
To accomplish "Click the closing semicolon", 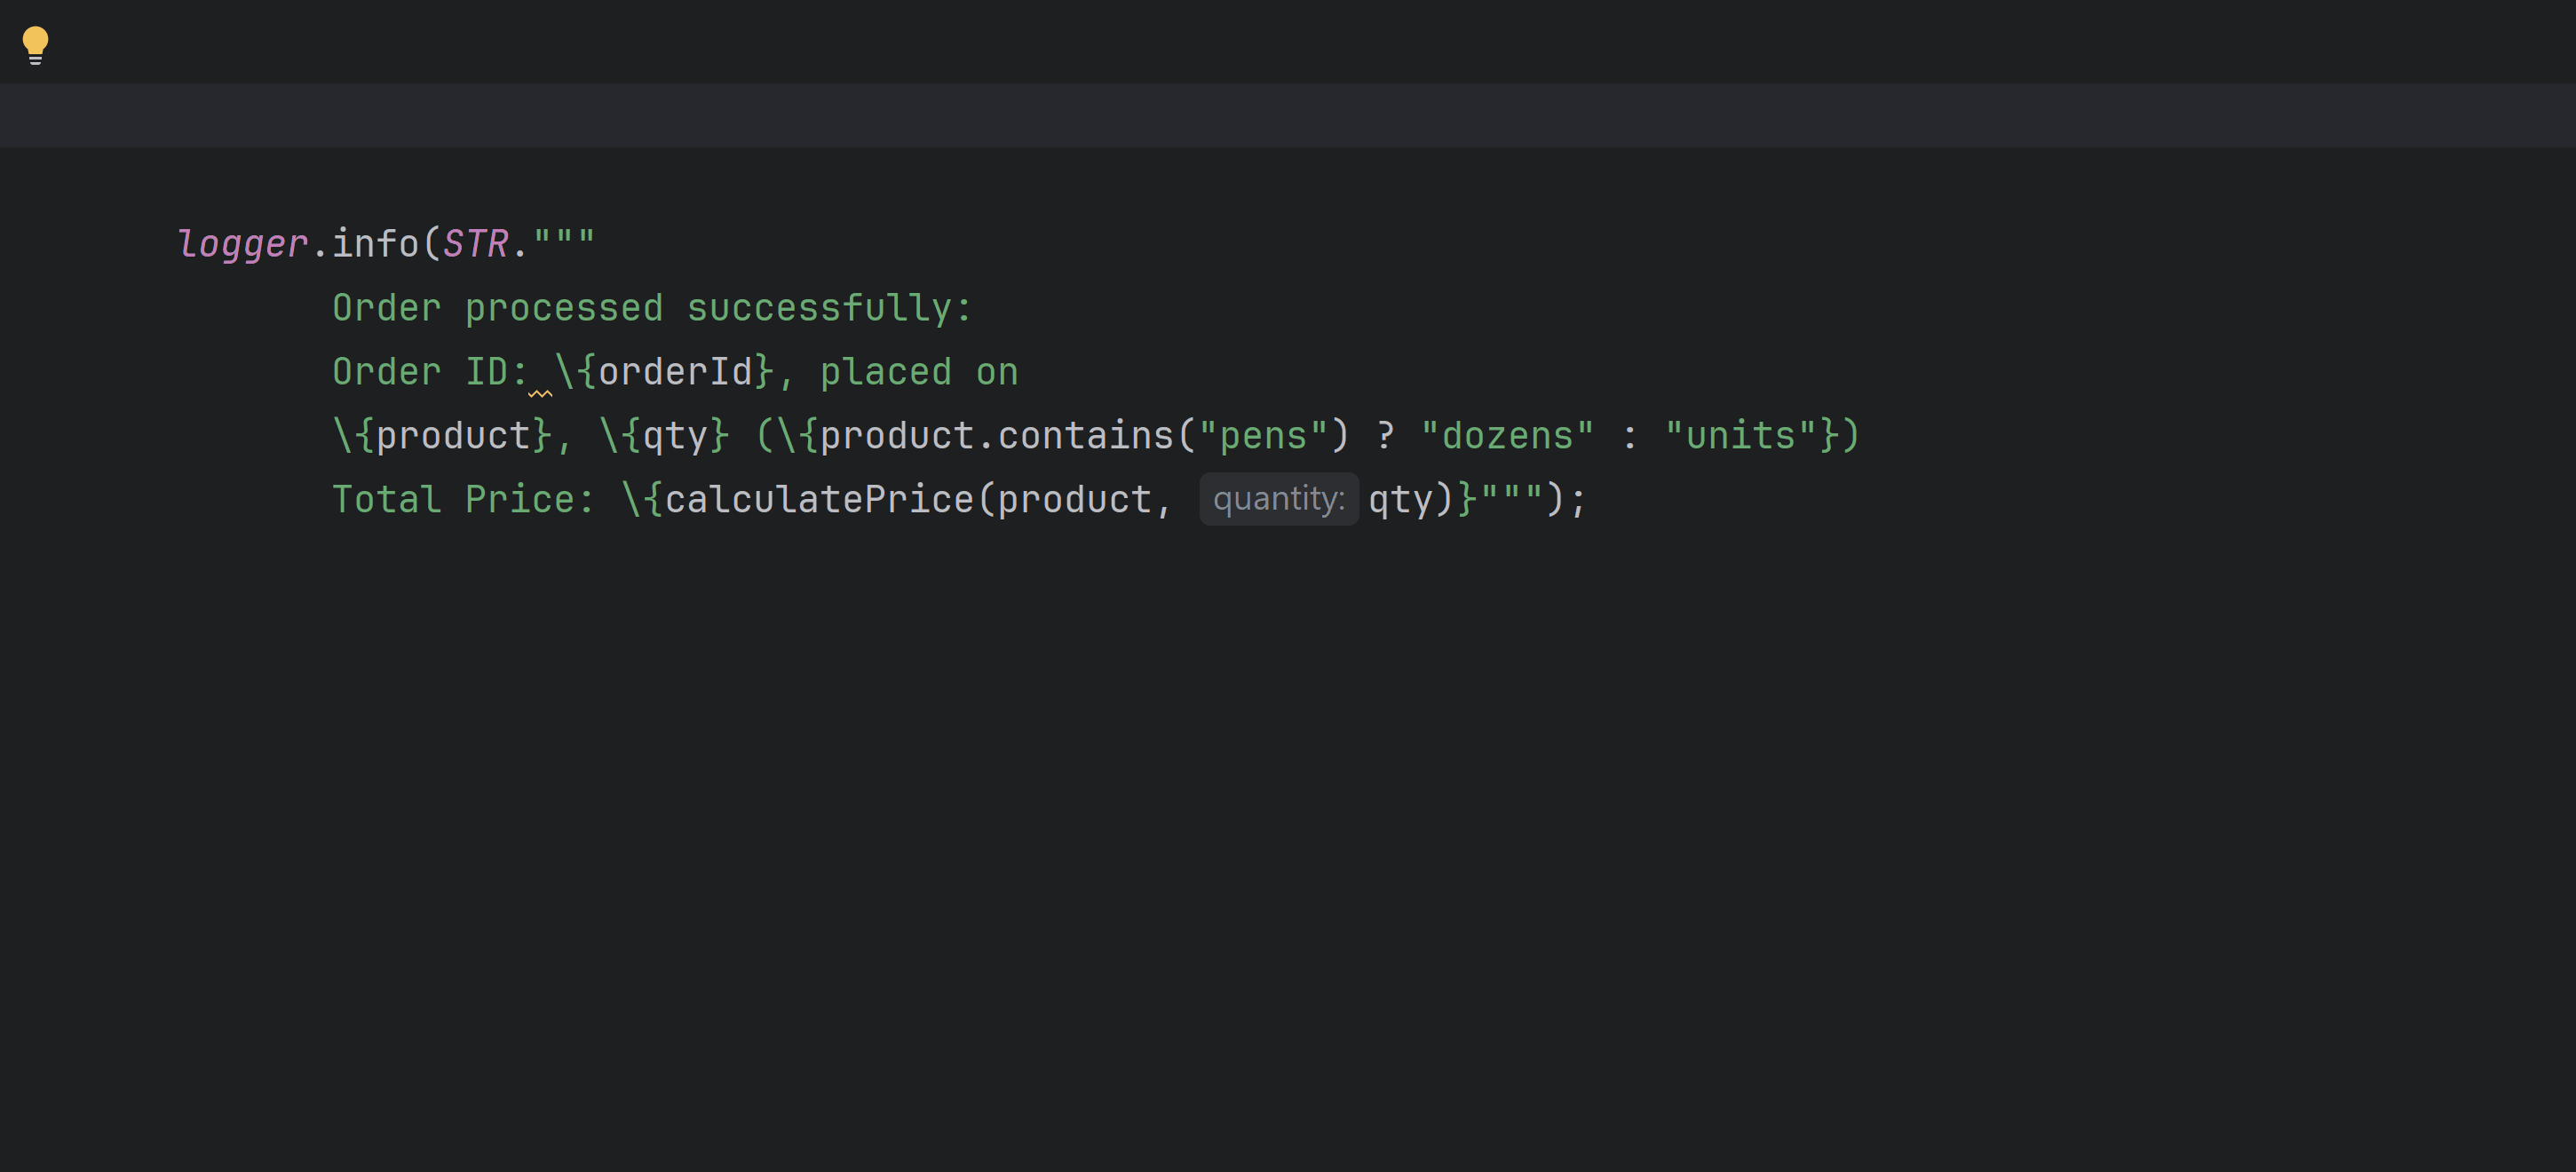I will 1577,500.
